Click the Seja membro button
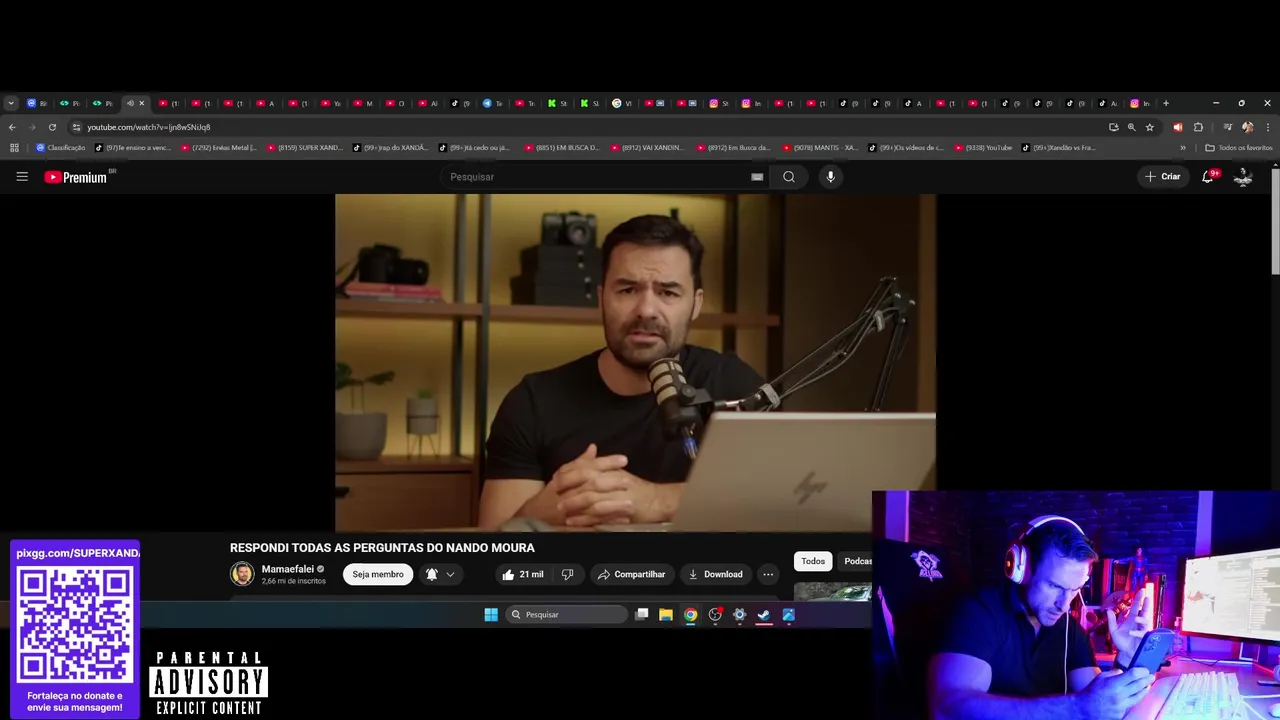1280x720 pixels. point(378,574)
